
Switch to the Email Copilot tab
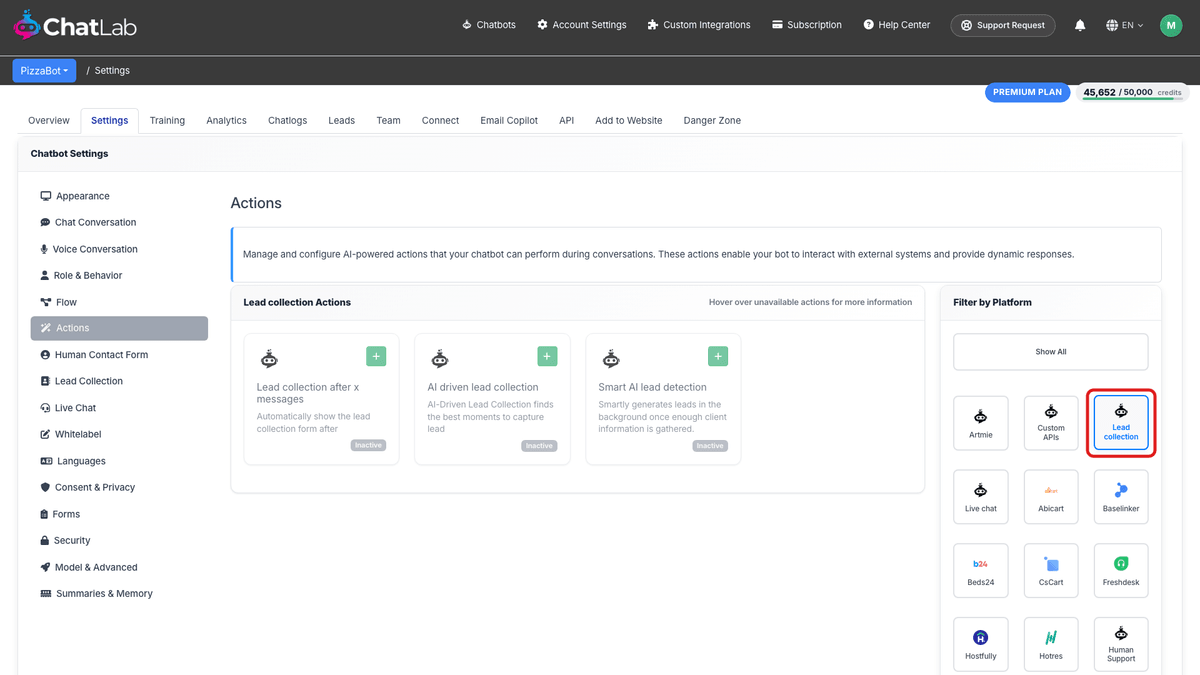point(509,120)
